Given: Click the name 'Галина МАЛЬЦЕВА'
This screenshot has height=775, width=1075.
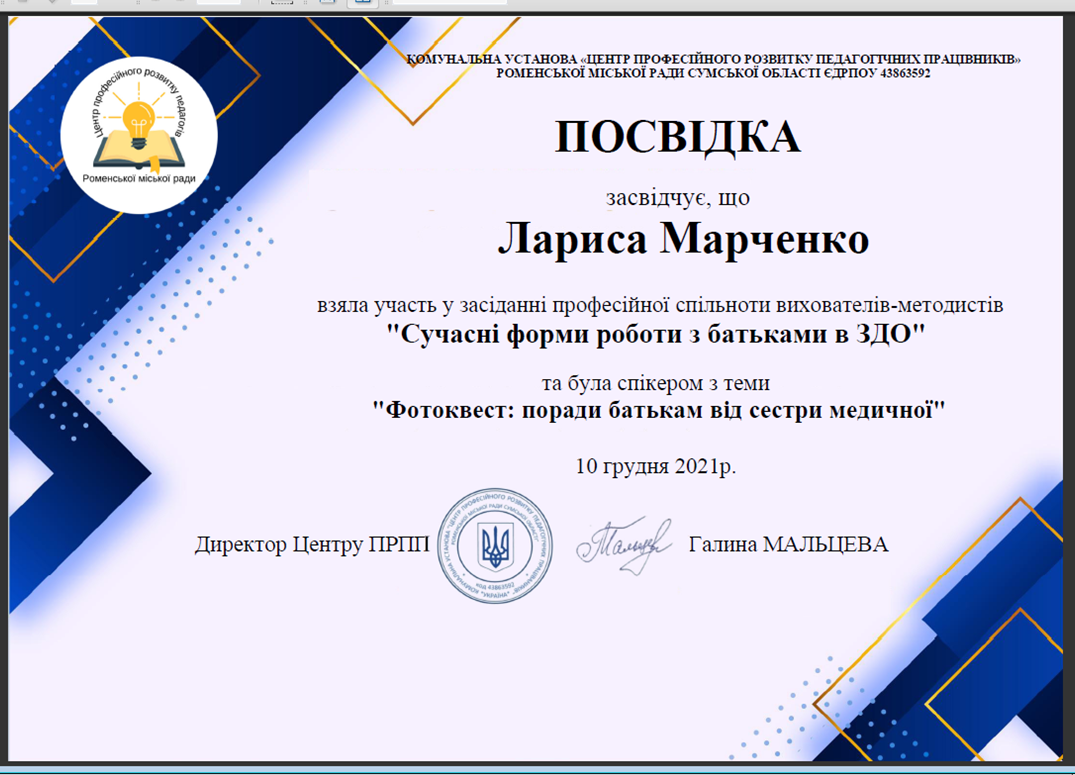Looking at the screenshot, I should point(788,545).
